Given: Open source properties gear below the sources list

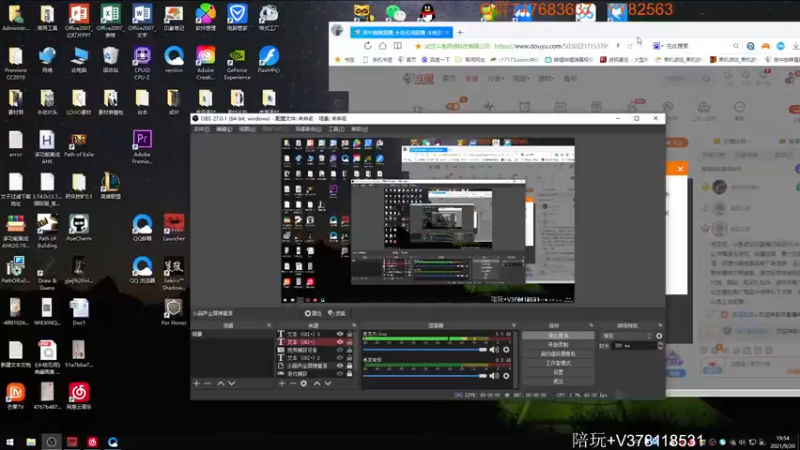Looking at the screenshot, I should [304, 384].
